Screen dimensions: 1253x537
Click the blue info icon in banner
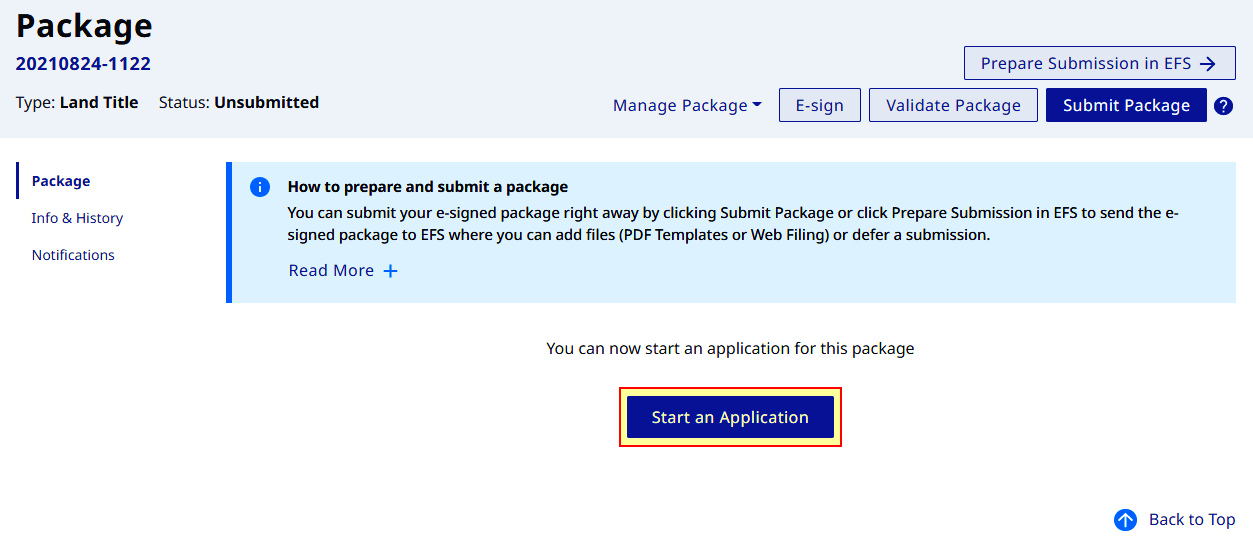point(260,187)
